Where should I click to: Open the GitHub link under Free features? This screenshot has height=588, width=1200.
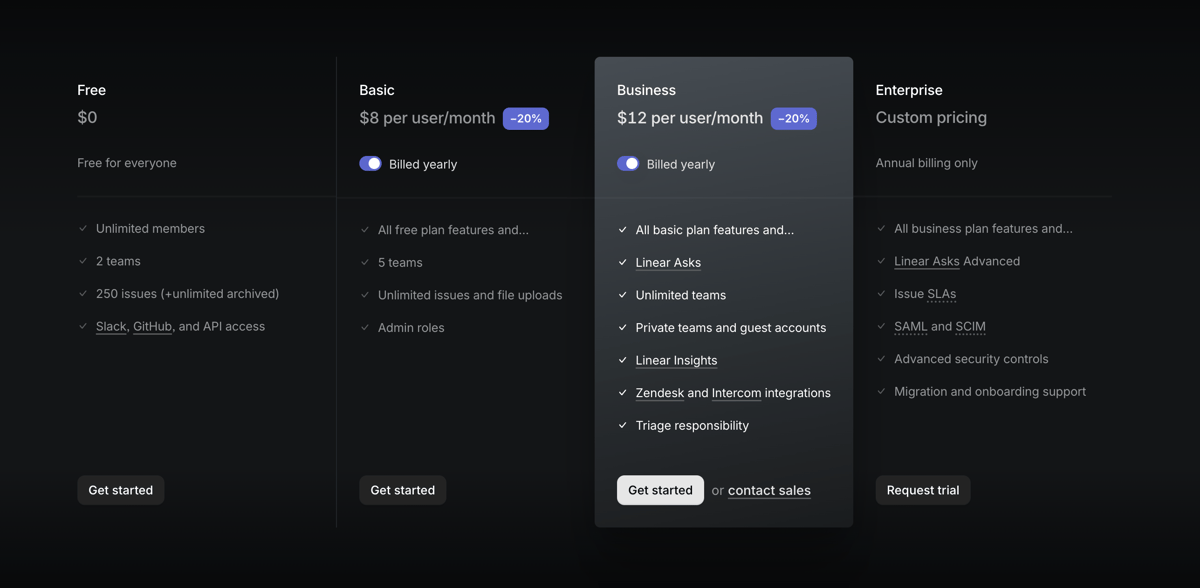[151, 326]
